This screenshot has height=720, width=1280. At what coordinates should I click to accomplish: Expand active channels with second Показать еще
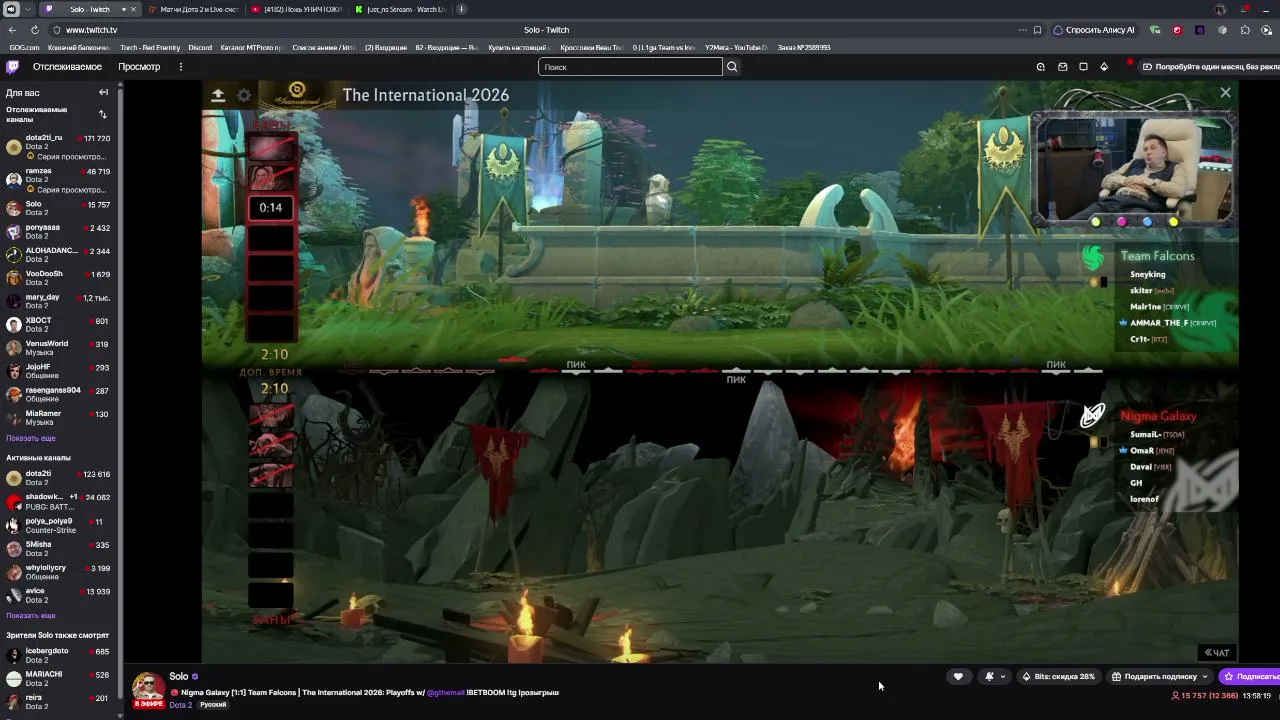pos(31,616)
